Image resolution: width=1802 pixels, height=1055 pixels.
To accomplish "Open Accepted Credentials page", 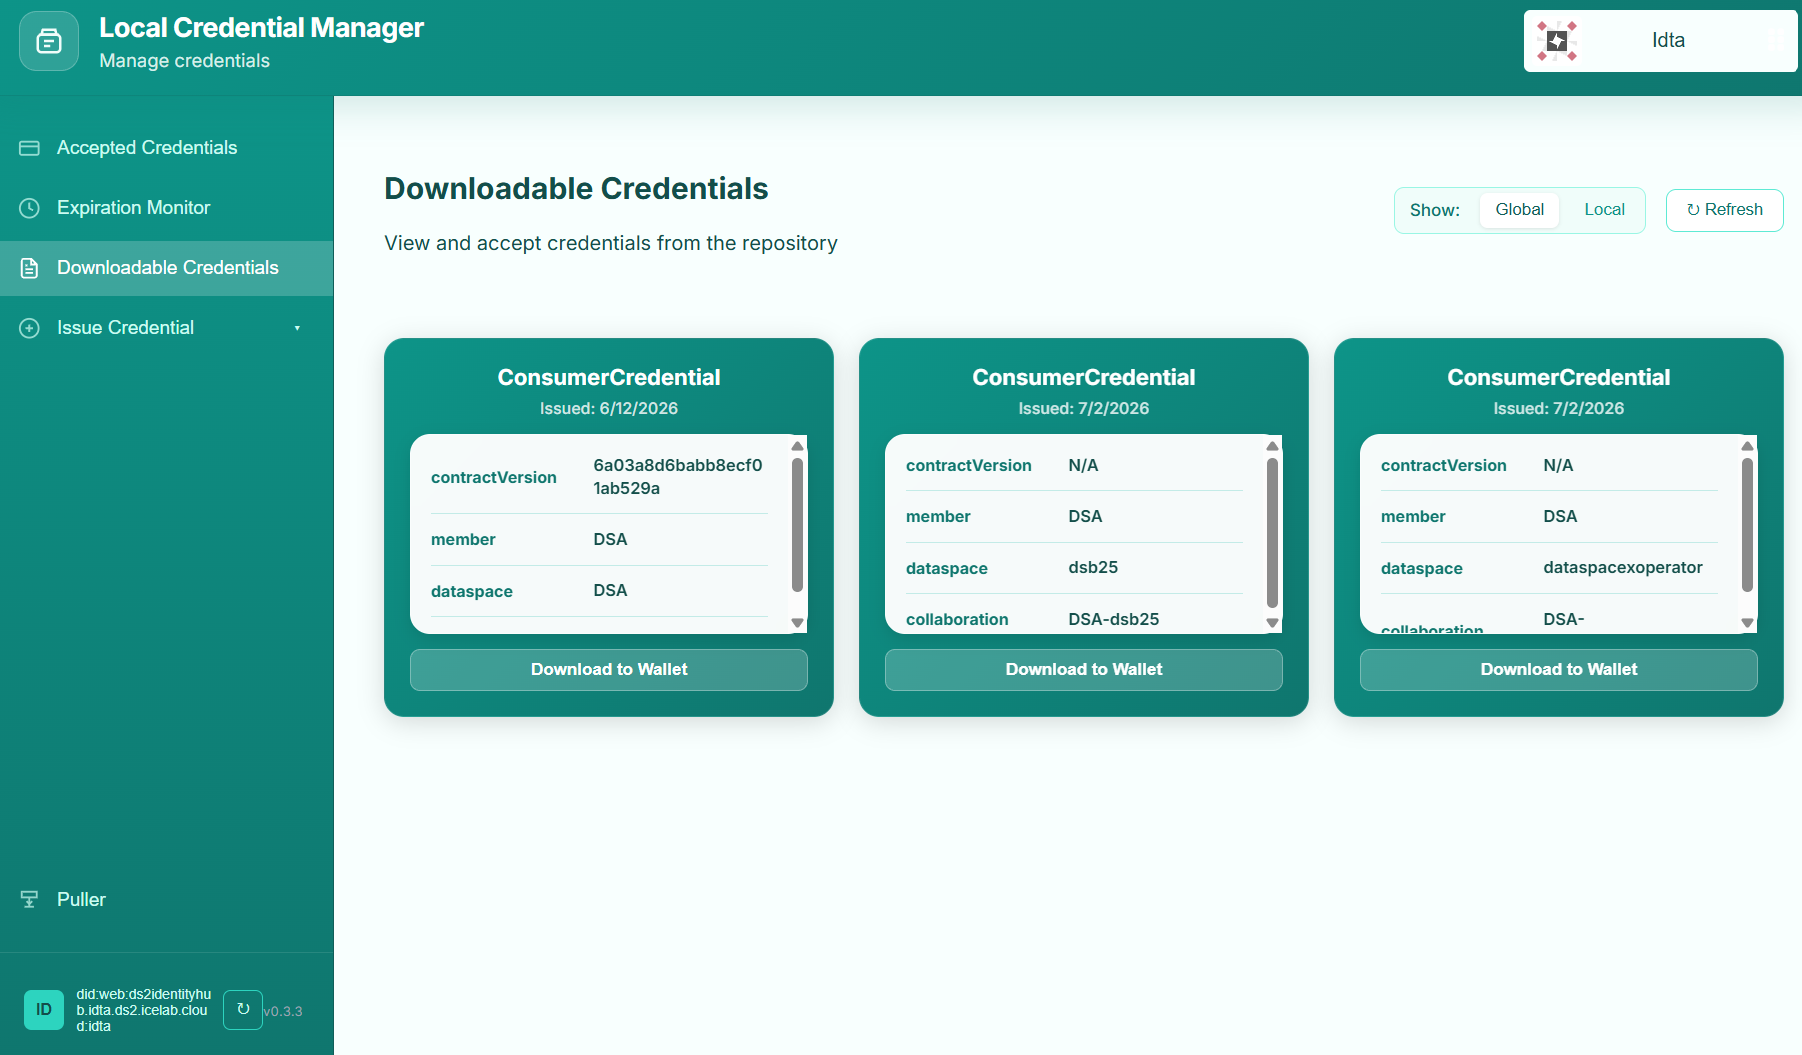I will (167, 148).
